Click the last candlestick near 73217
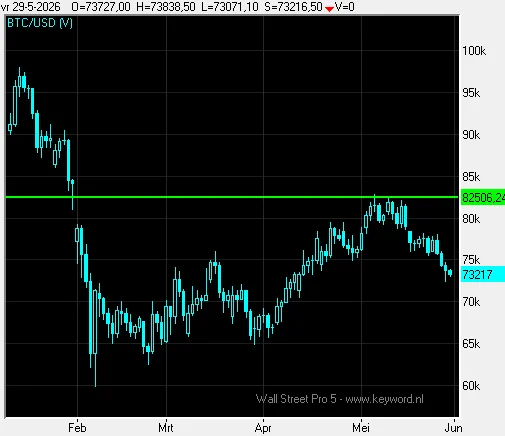505x436 pixels. (x=450, y=273)
